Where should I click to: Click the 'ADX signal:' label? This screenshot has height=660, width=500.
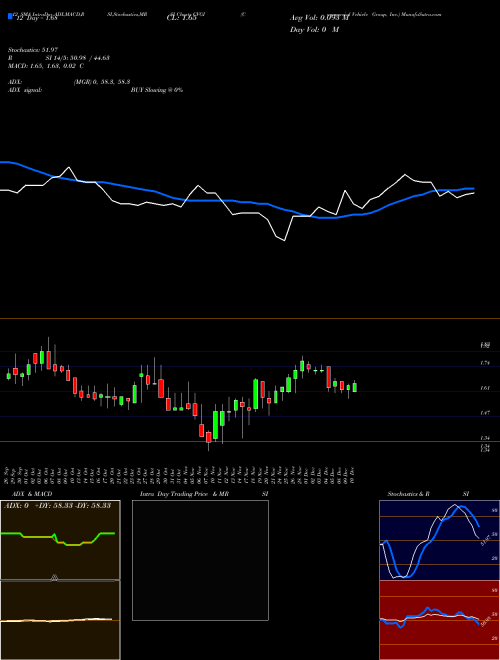[25, 90]
